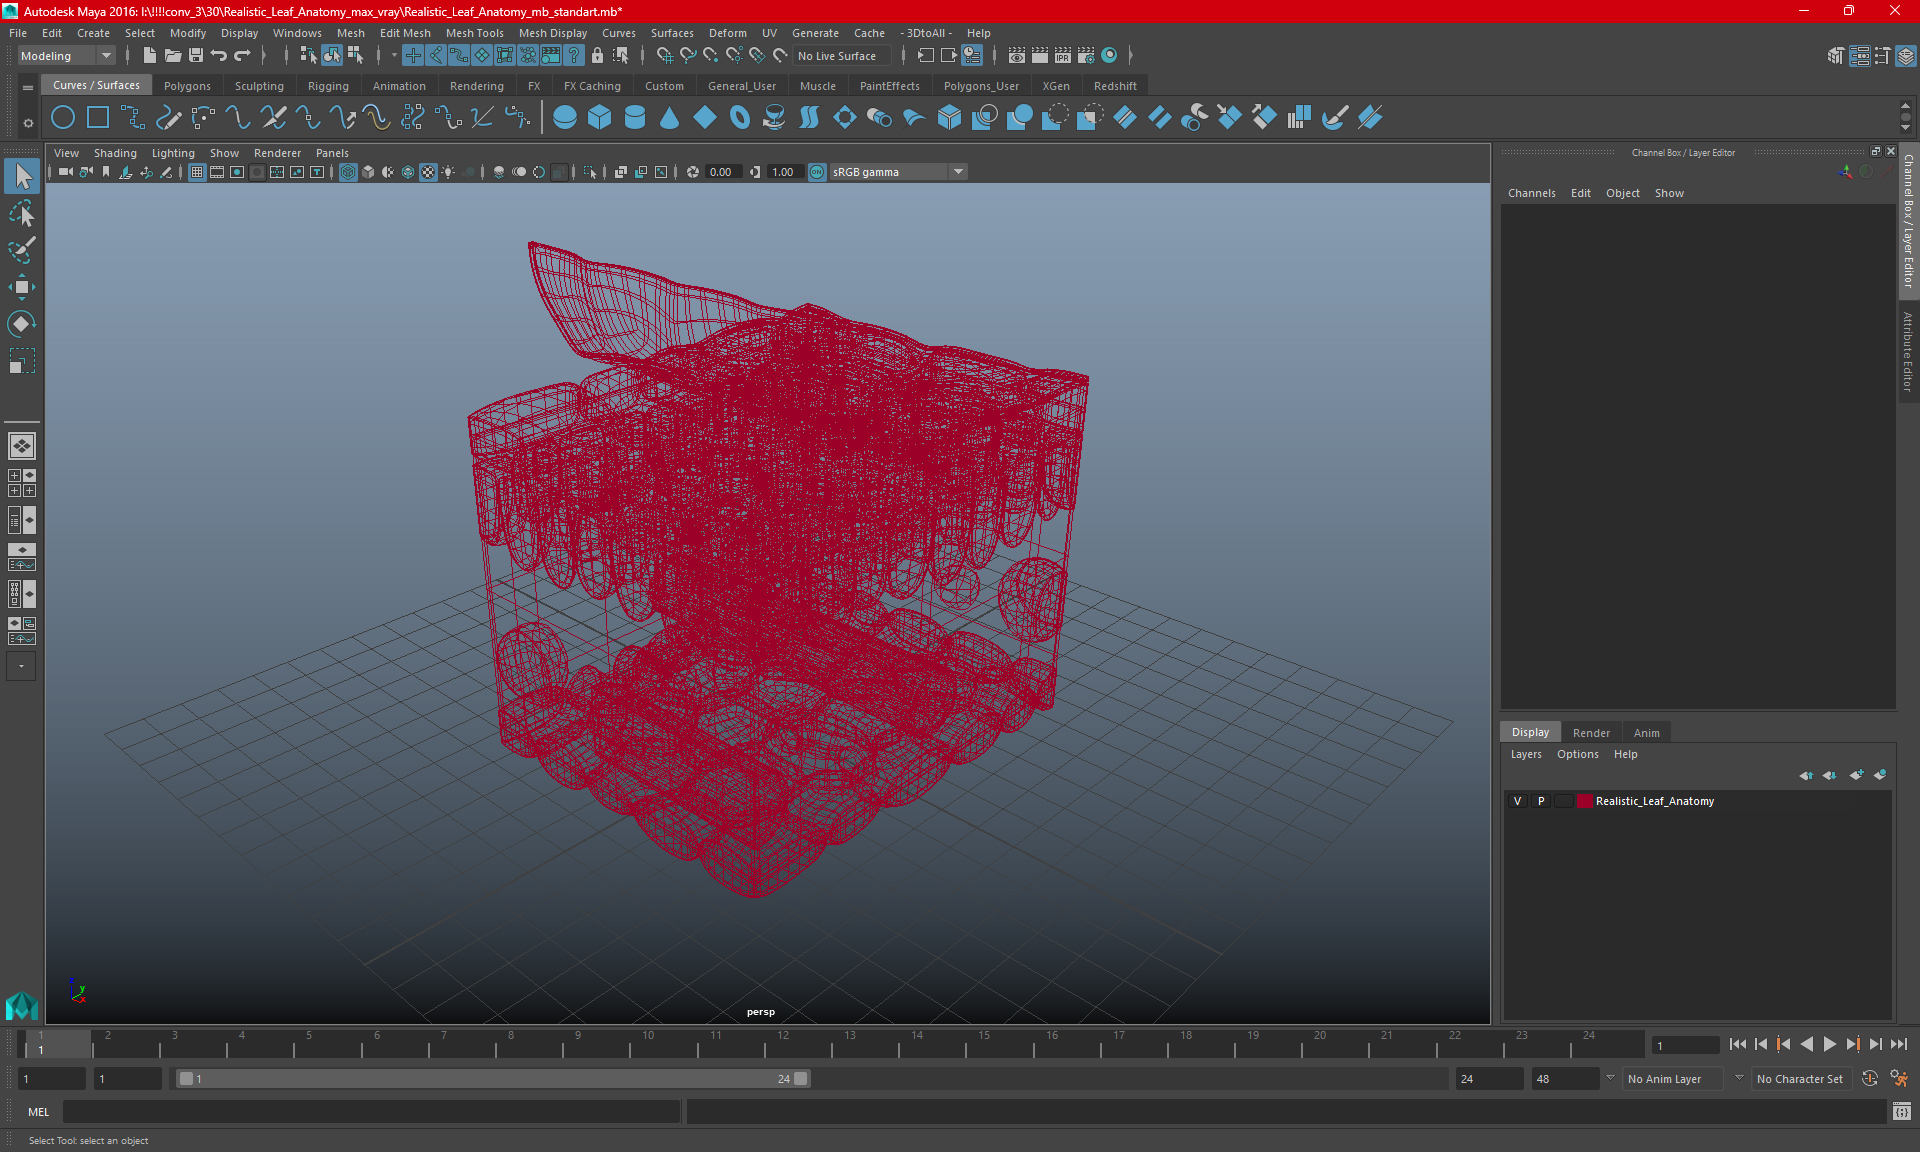Switch to the Render layer tab

pyautogui.click(x=1591, y=733)
